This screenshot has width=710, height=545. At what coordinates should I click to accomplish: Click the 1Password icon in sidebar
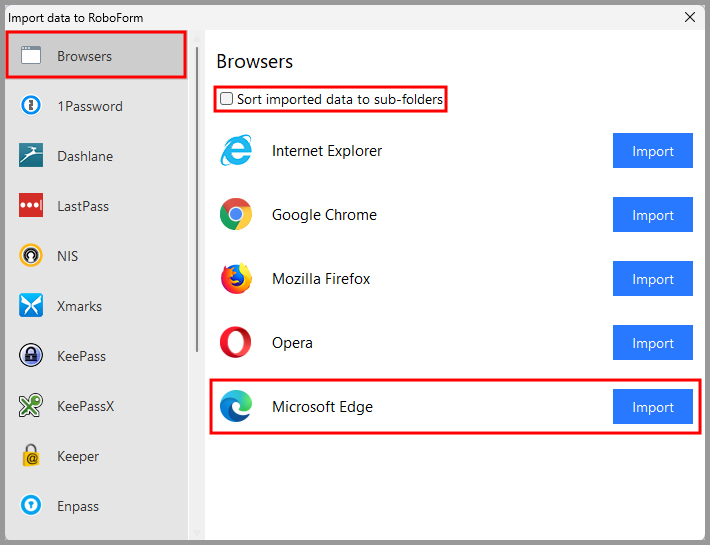click(31, 106)
